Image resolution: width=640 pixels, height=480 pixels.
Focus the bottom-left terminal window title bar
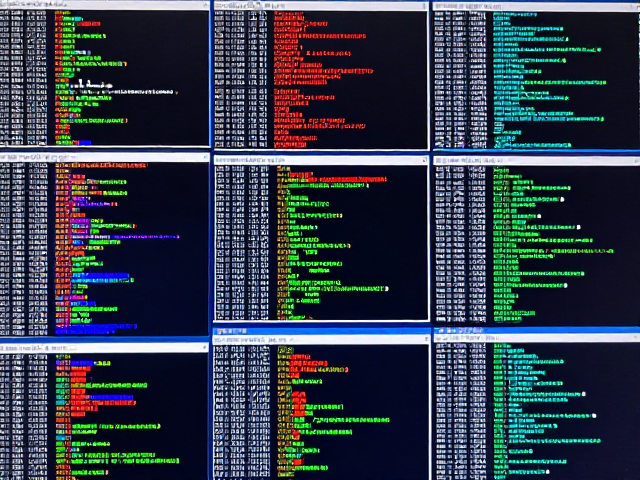click(104, 348)
